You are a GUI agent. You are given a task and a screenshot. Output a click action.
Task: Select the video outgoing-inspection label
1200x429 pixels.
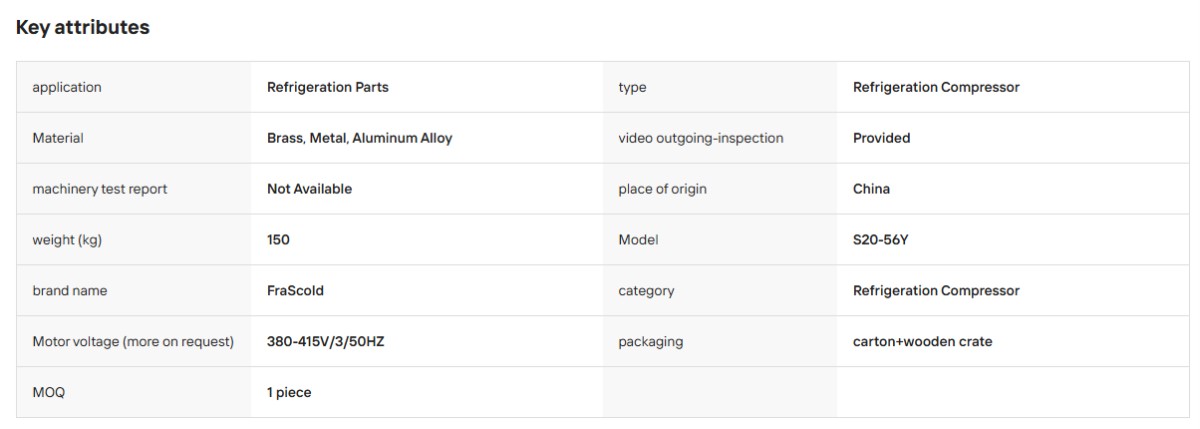[x=701, y=138]
